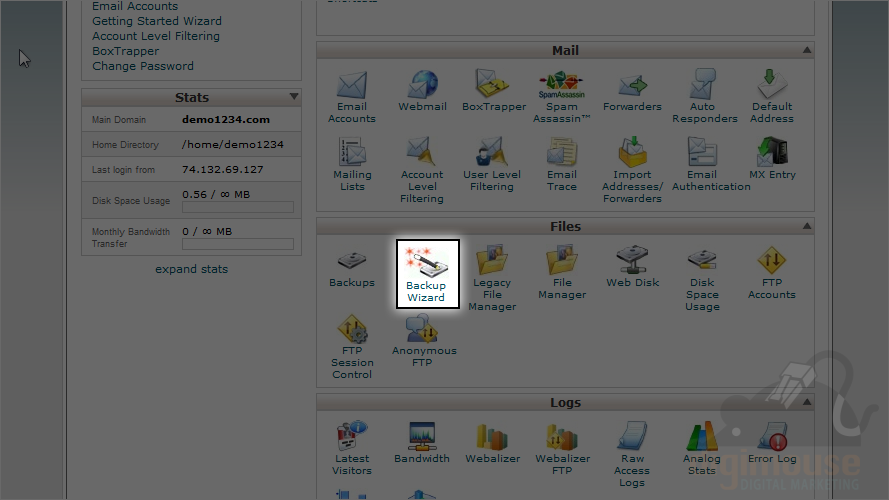
Task: Open MX Entry
Action: pyautogui.click(x=772, y=159)
